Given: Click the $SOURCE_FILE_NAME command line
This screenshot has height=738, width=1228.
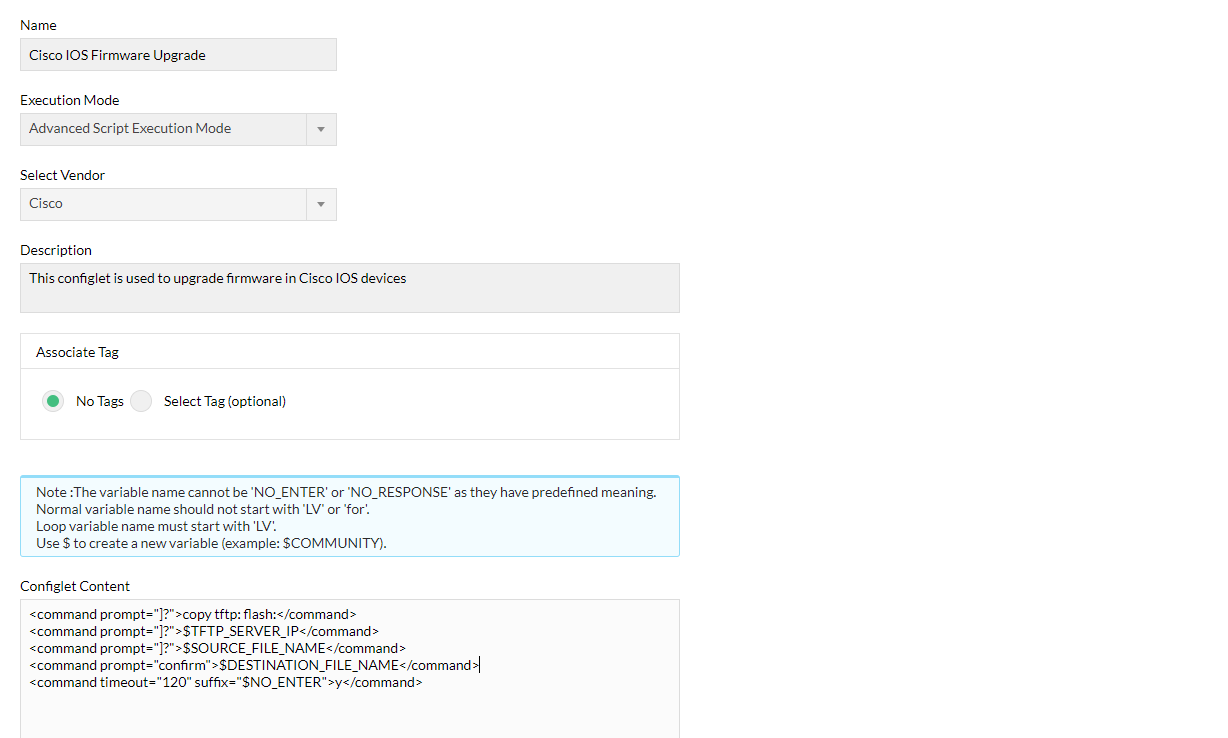Looking at the screenshot, I should pos(218,648).
